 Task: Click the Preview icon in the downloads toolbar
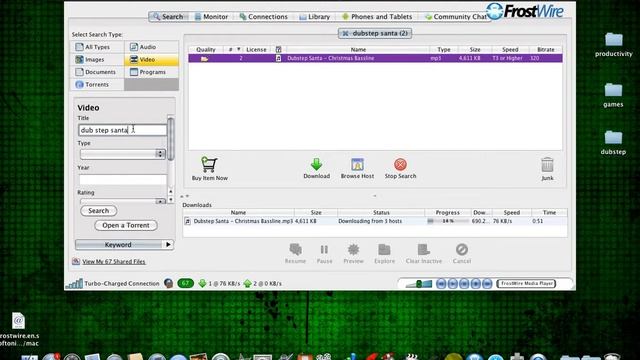pyautogui.click(x=353, y=249)
